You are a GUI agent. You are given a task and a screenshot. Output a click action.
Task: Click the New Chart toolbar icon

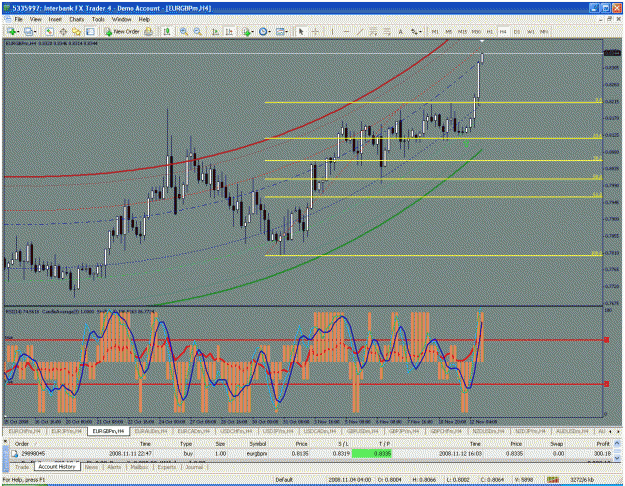(x=12, y=31)
